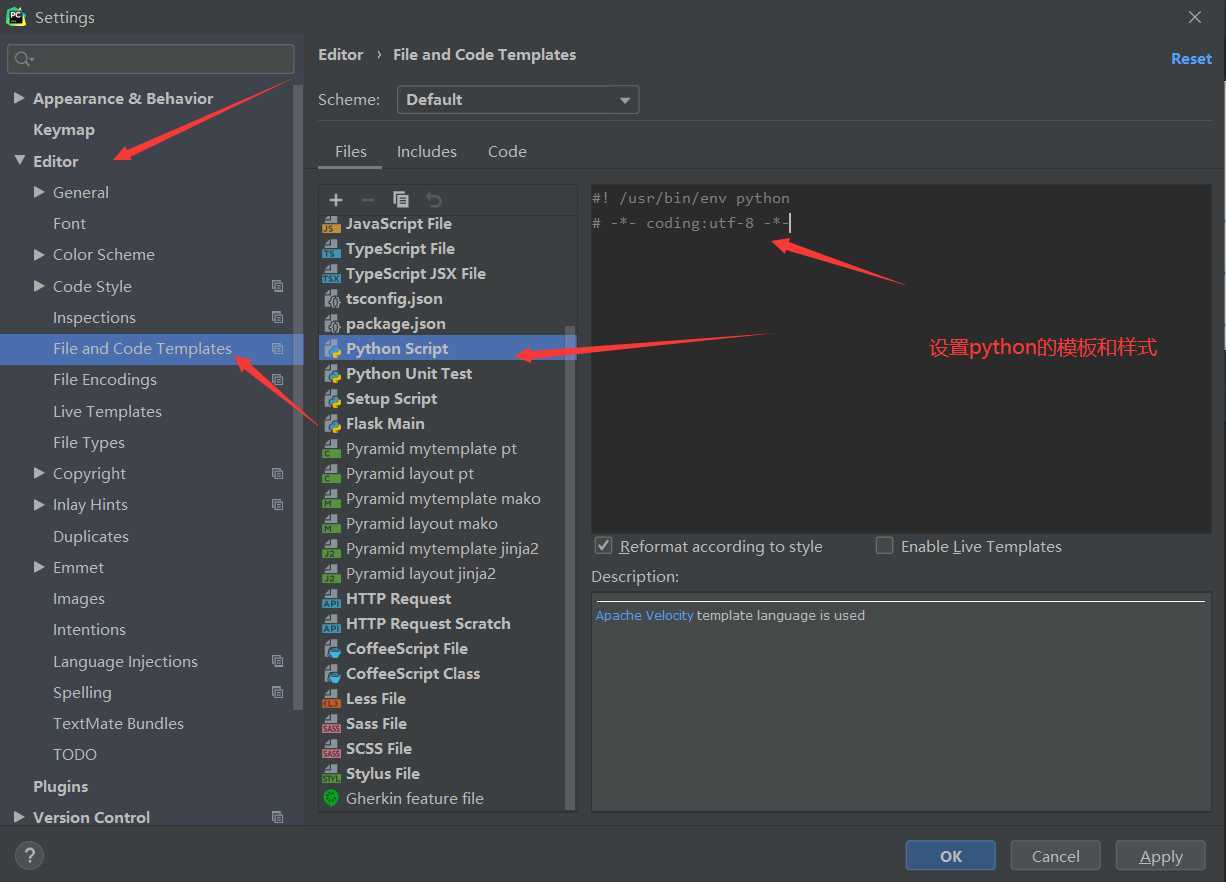Click the add template plus icon
The height and width of the screenshot is (882, 1226).
tap(336, 200)
